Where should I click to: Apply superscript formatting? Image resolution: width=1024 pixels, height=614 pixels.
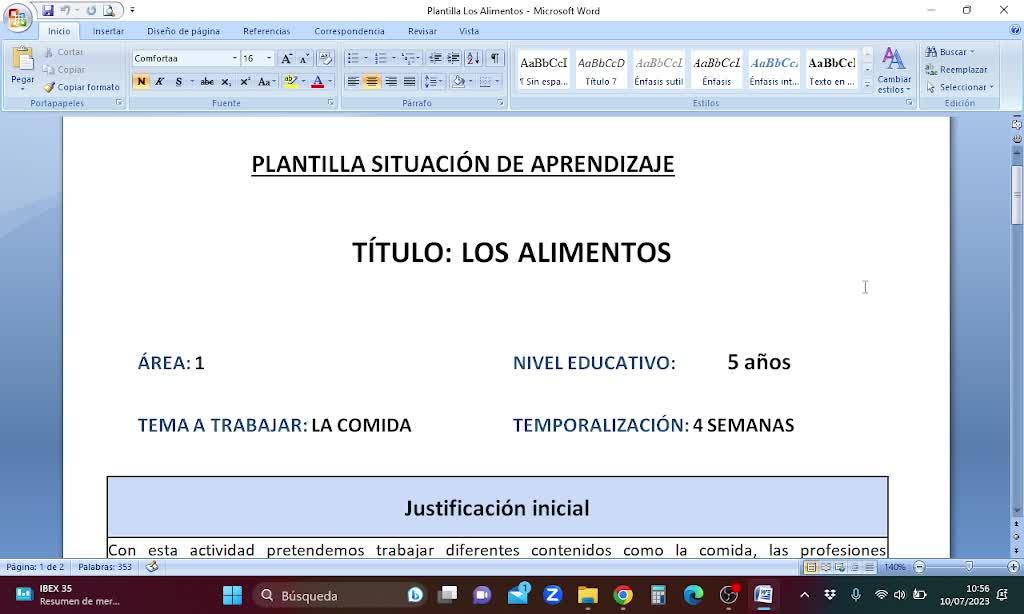[x=245, y=82]
